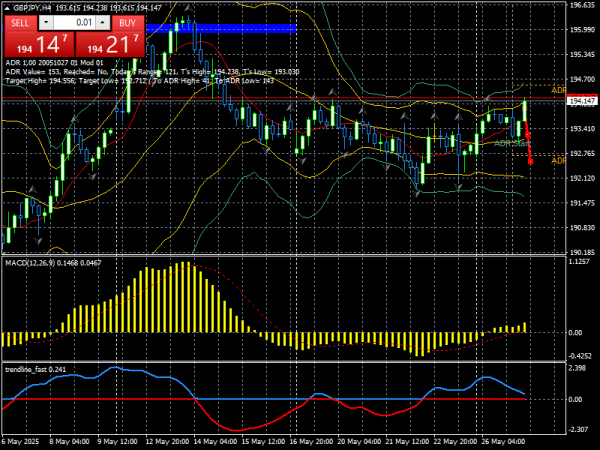
Task: Click the 192.765 price scale label
Action: click(582, 153)
